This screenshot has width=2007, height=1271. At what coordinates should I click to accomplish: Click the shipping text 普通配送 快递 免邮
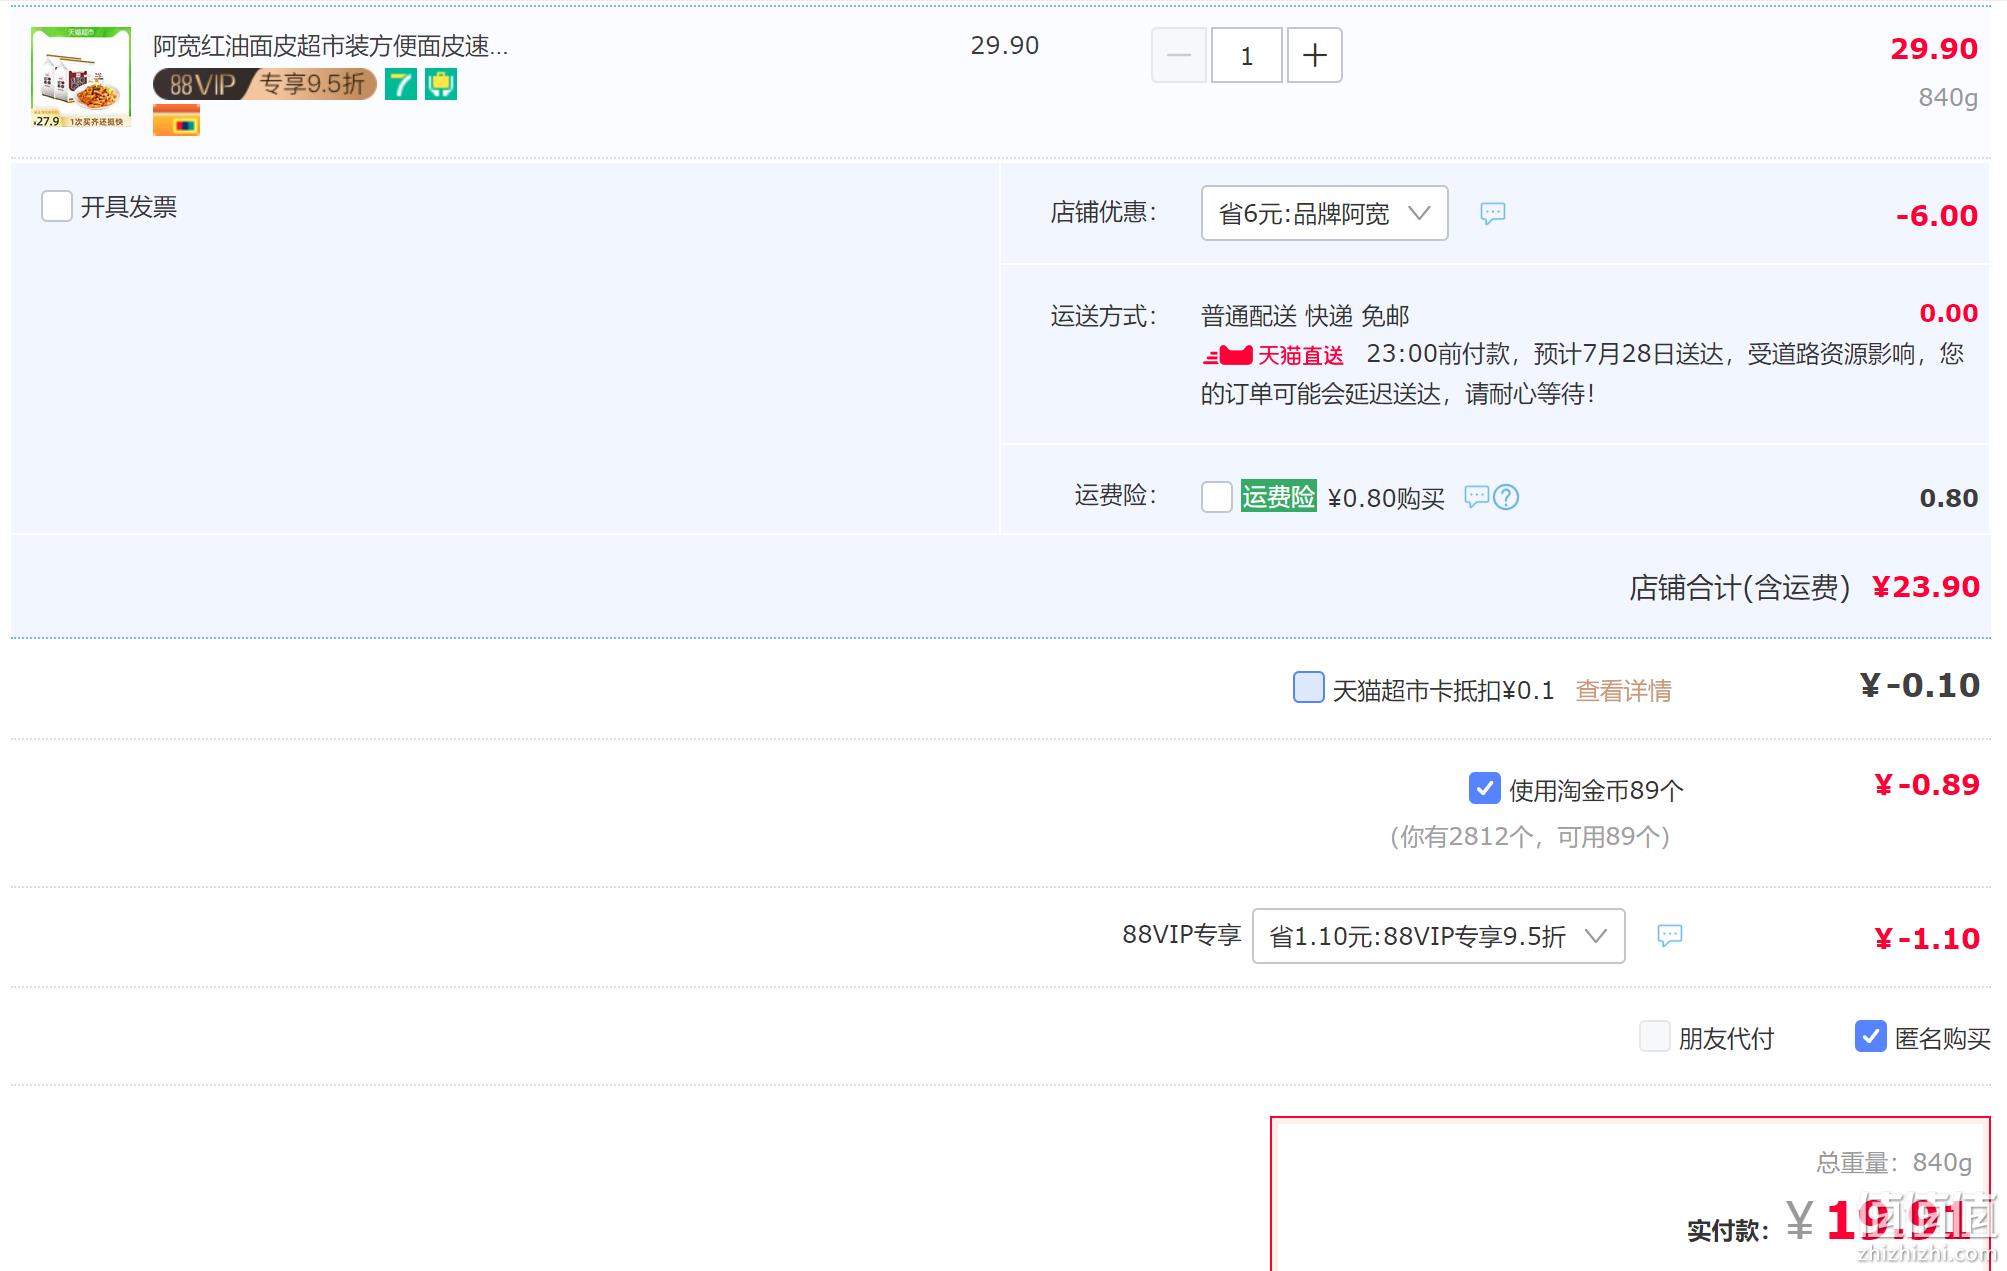(1305, 316)
